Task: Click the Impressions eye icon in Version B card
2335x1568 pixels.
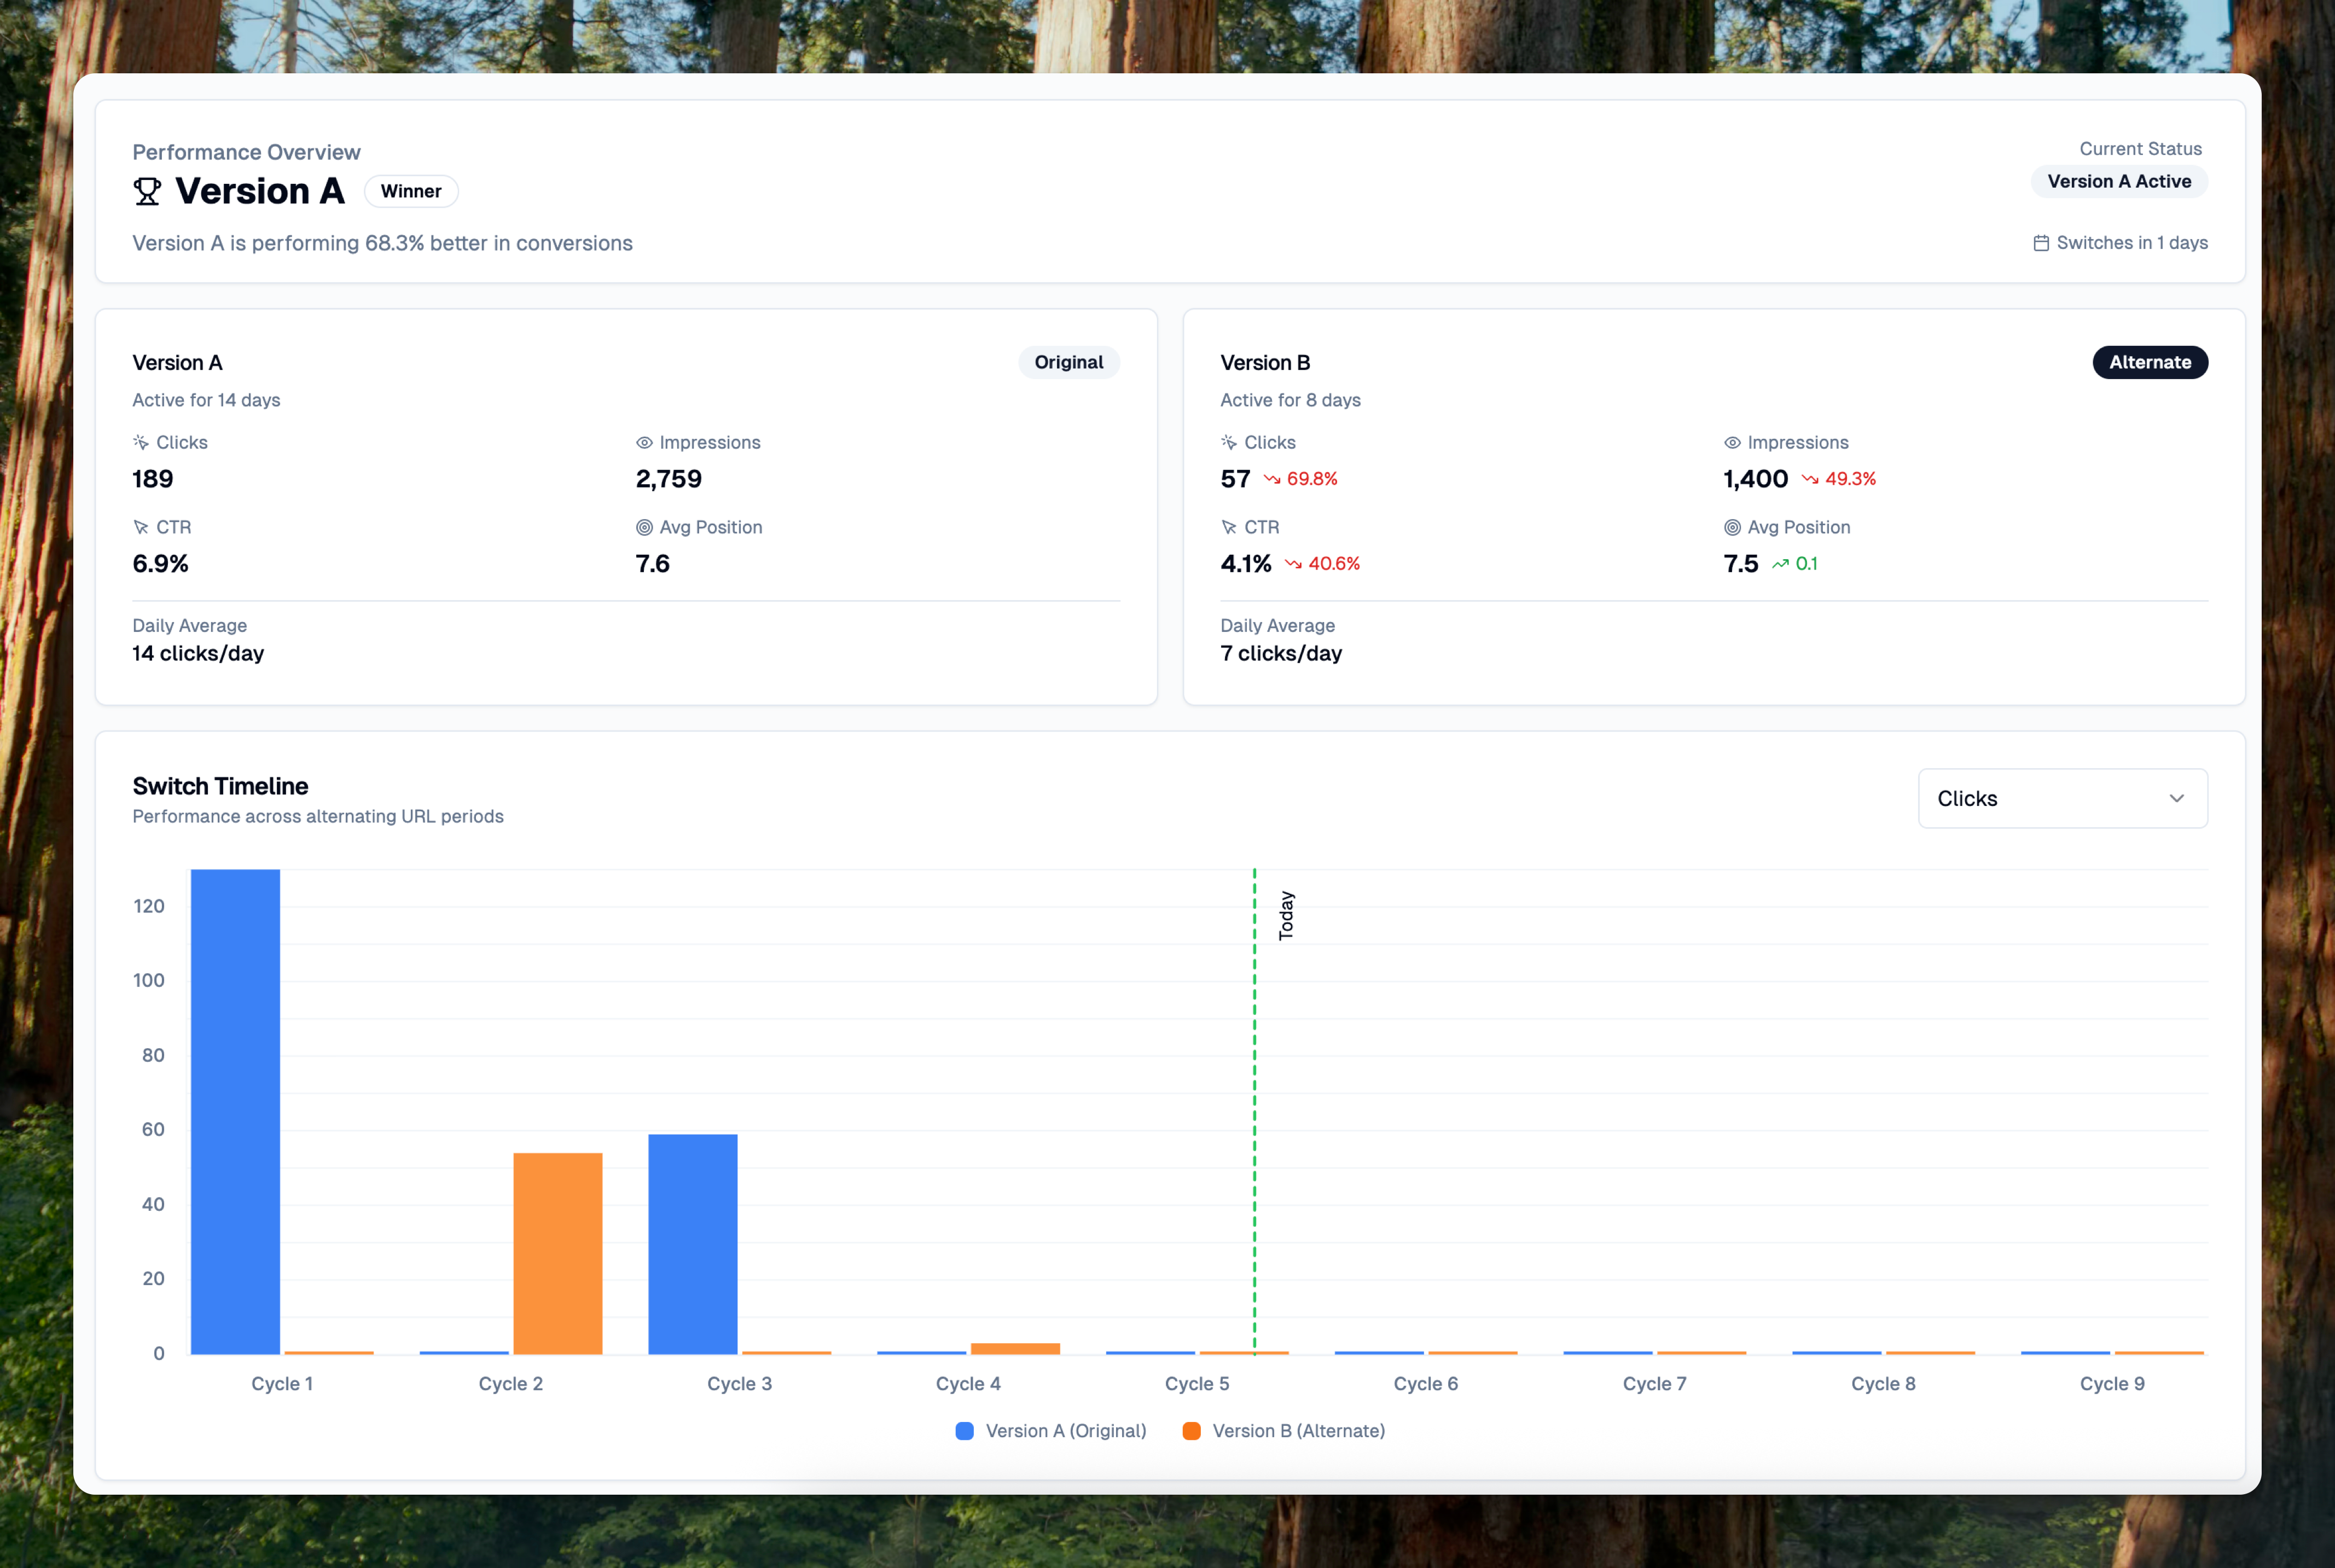Action: click(1732, 442)
